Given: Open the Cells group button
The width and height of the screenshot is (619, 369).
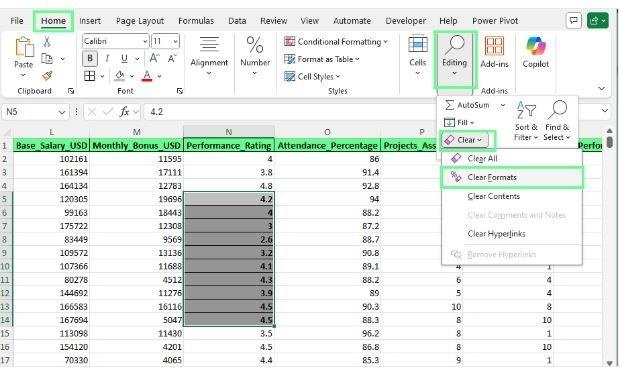Looking at the screenshot, I should pyautogui.click(x=418, y=56).
